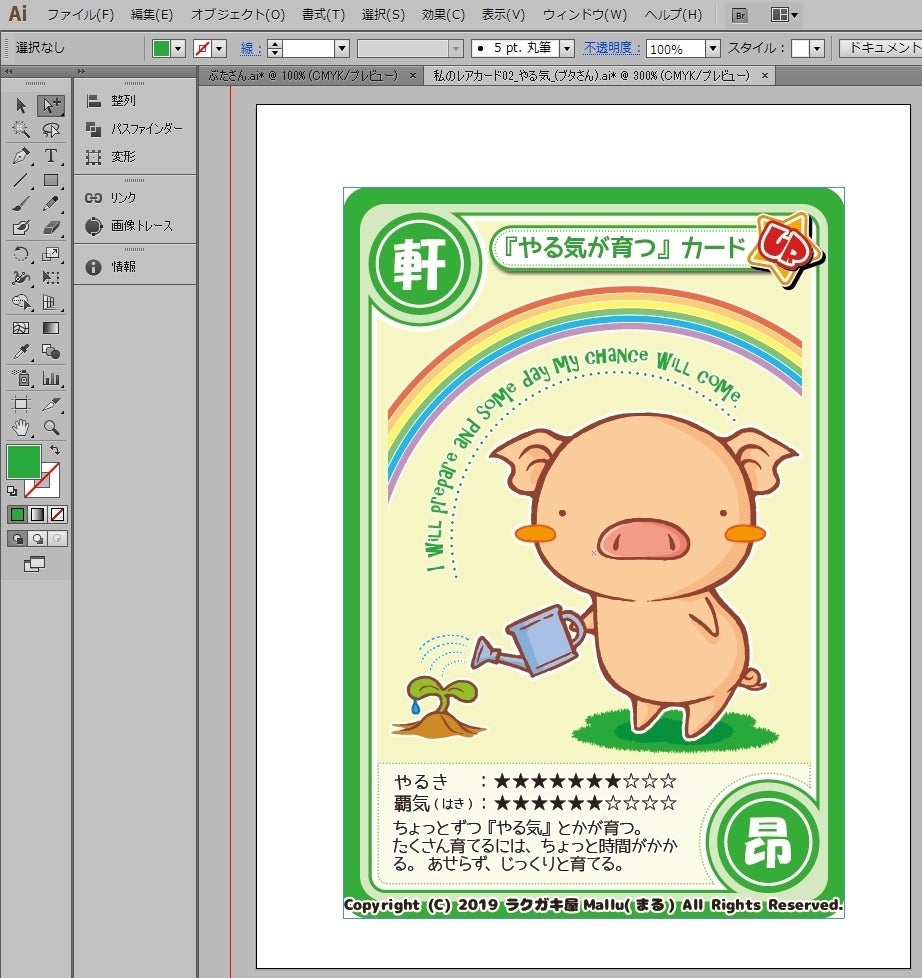The height and width of the screenshot is (978, 922).
Task: Select the Hand tool
Action: (x=21, y=427)
